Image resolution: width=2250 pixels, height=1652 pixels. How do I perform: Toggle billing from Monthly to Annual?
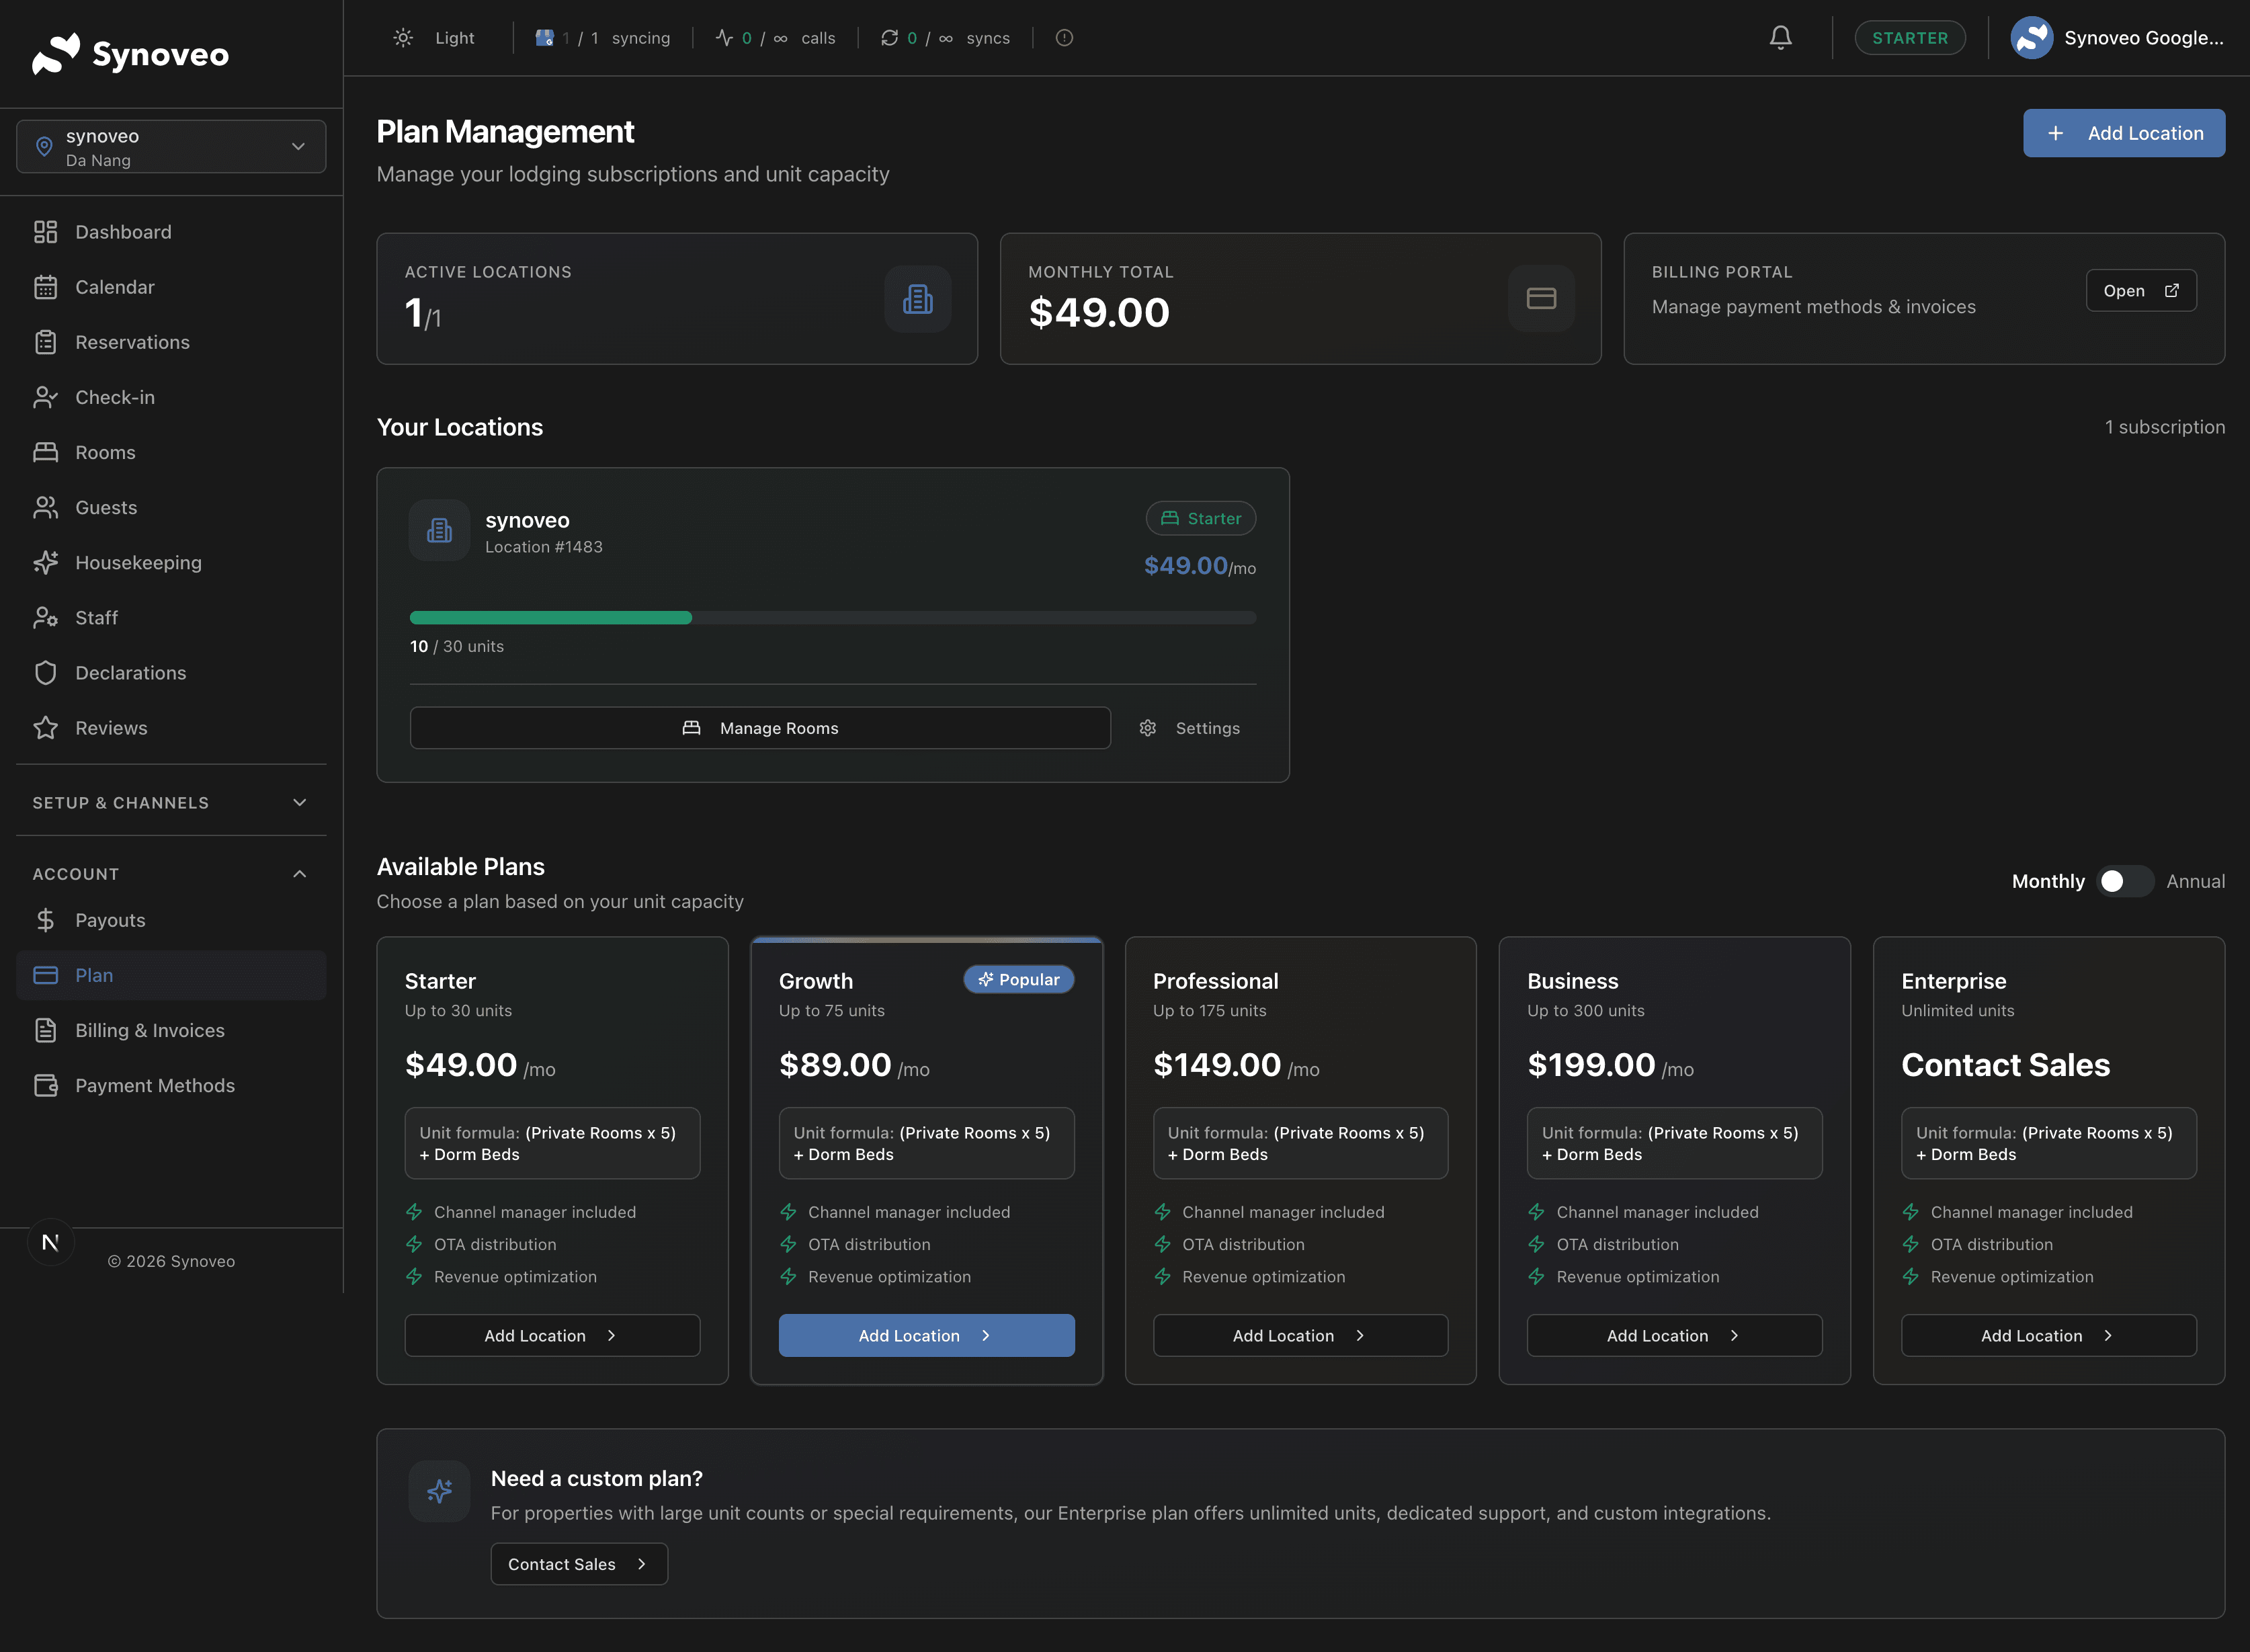(2124, 881)
